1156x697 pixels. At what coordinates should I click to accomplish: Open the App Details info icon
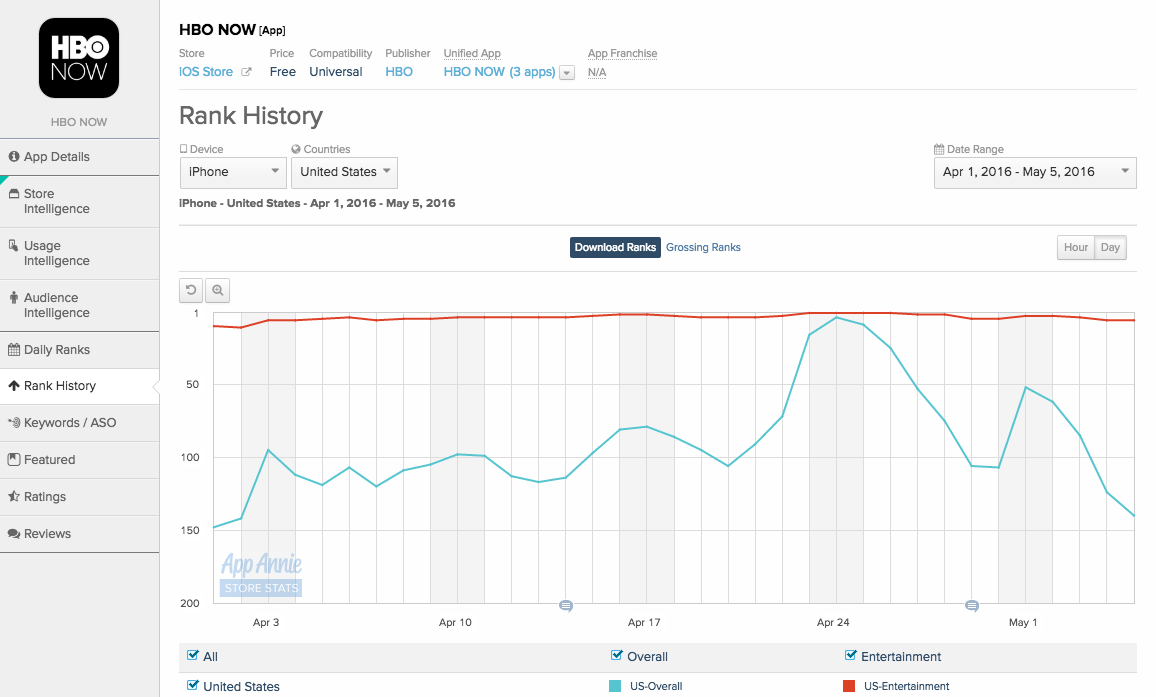tap(13, 156)
